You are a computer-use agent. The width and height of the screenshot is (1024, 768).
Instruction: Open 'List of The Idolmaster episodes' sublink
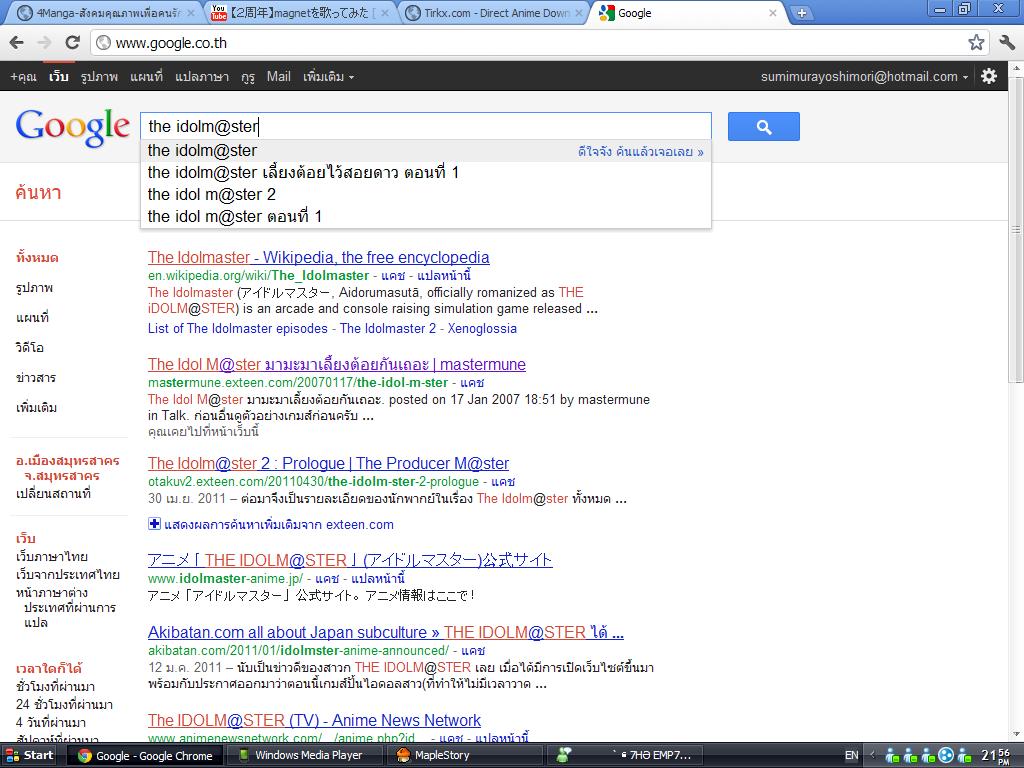click(238, 328)
